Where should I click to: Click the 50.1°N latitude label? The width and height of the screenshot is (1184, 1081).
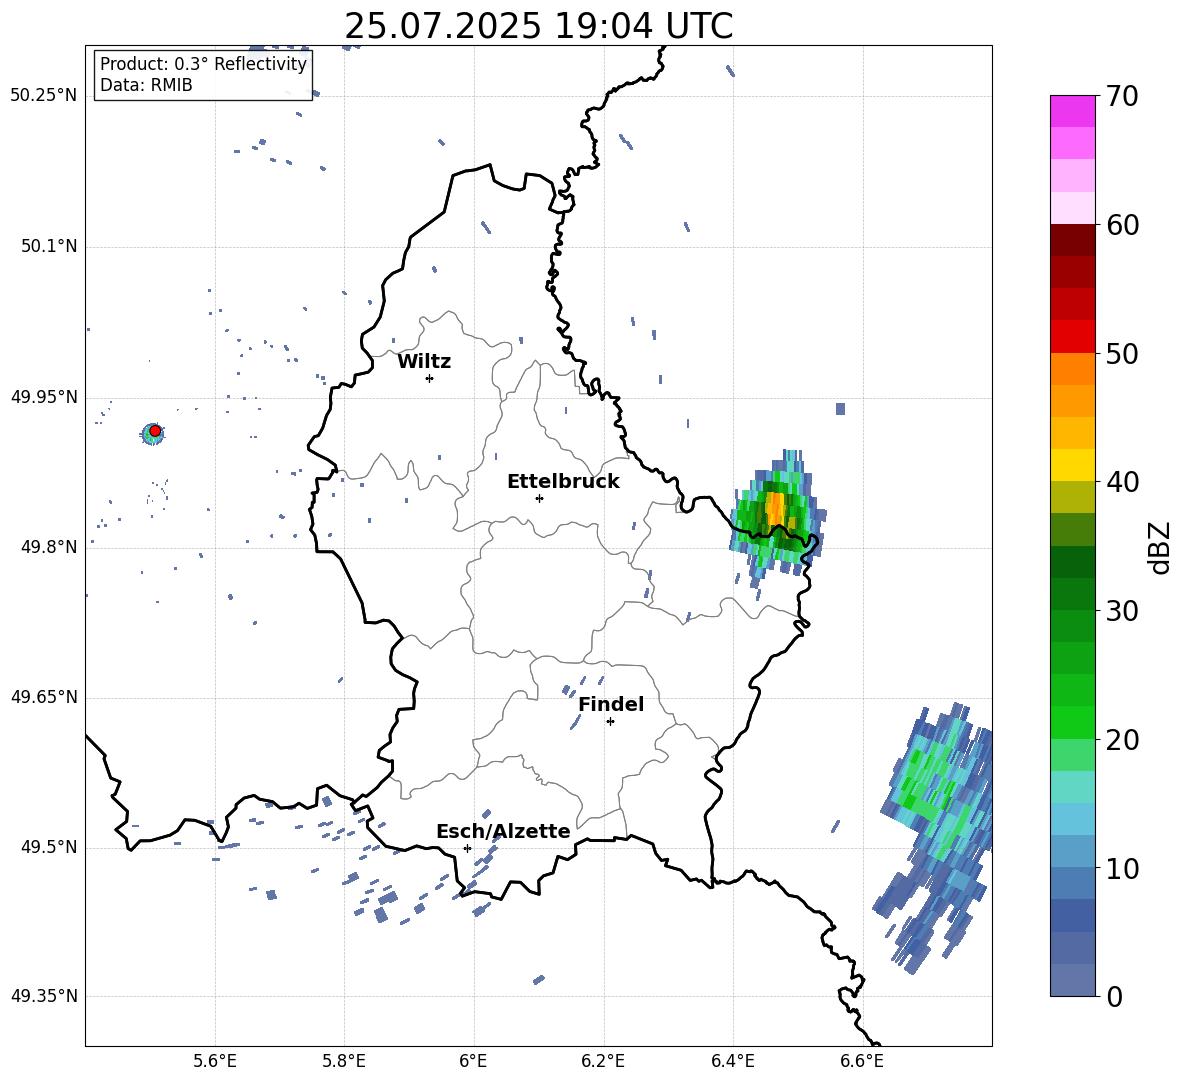pyautogui.click(x=49, y=246)
